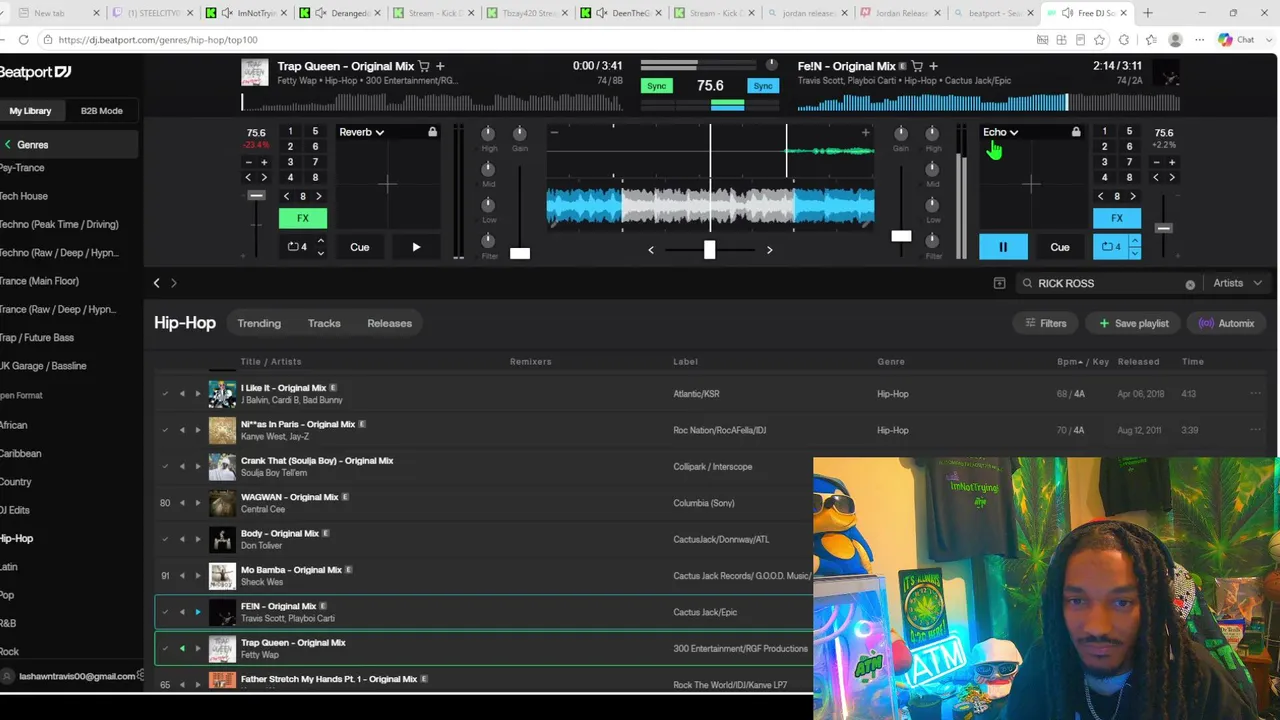Zoom in the waveform with plus icon
The height and width of the screenshot is (720, 1280).
(x=866, y=132)
